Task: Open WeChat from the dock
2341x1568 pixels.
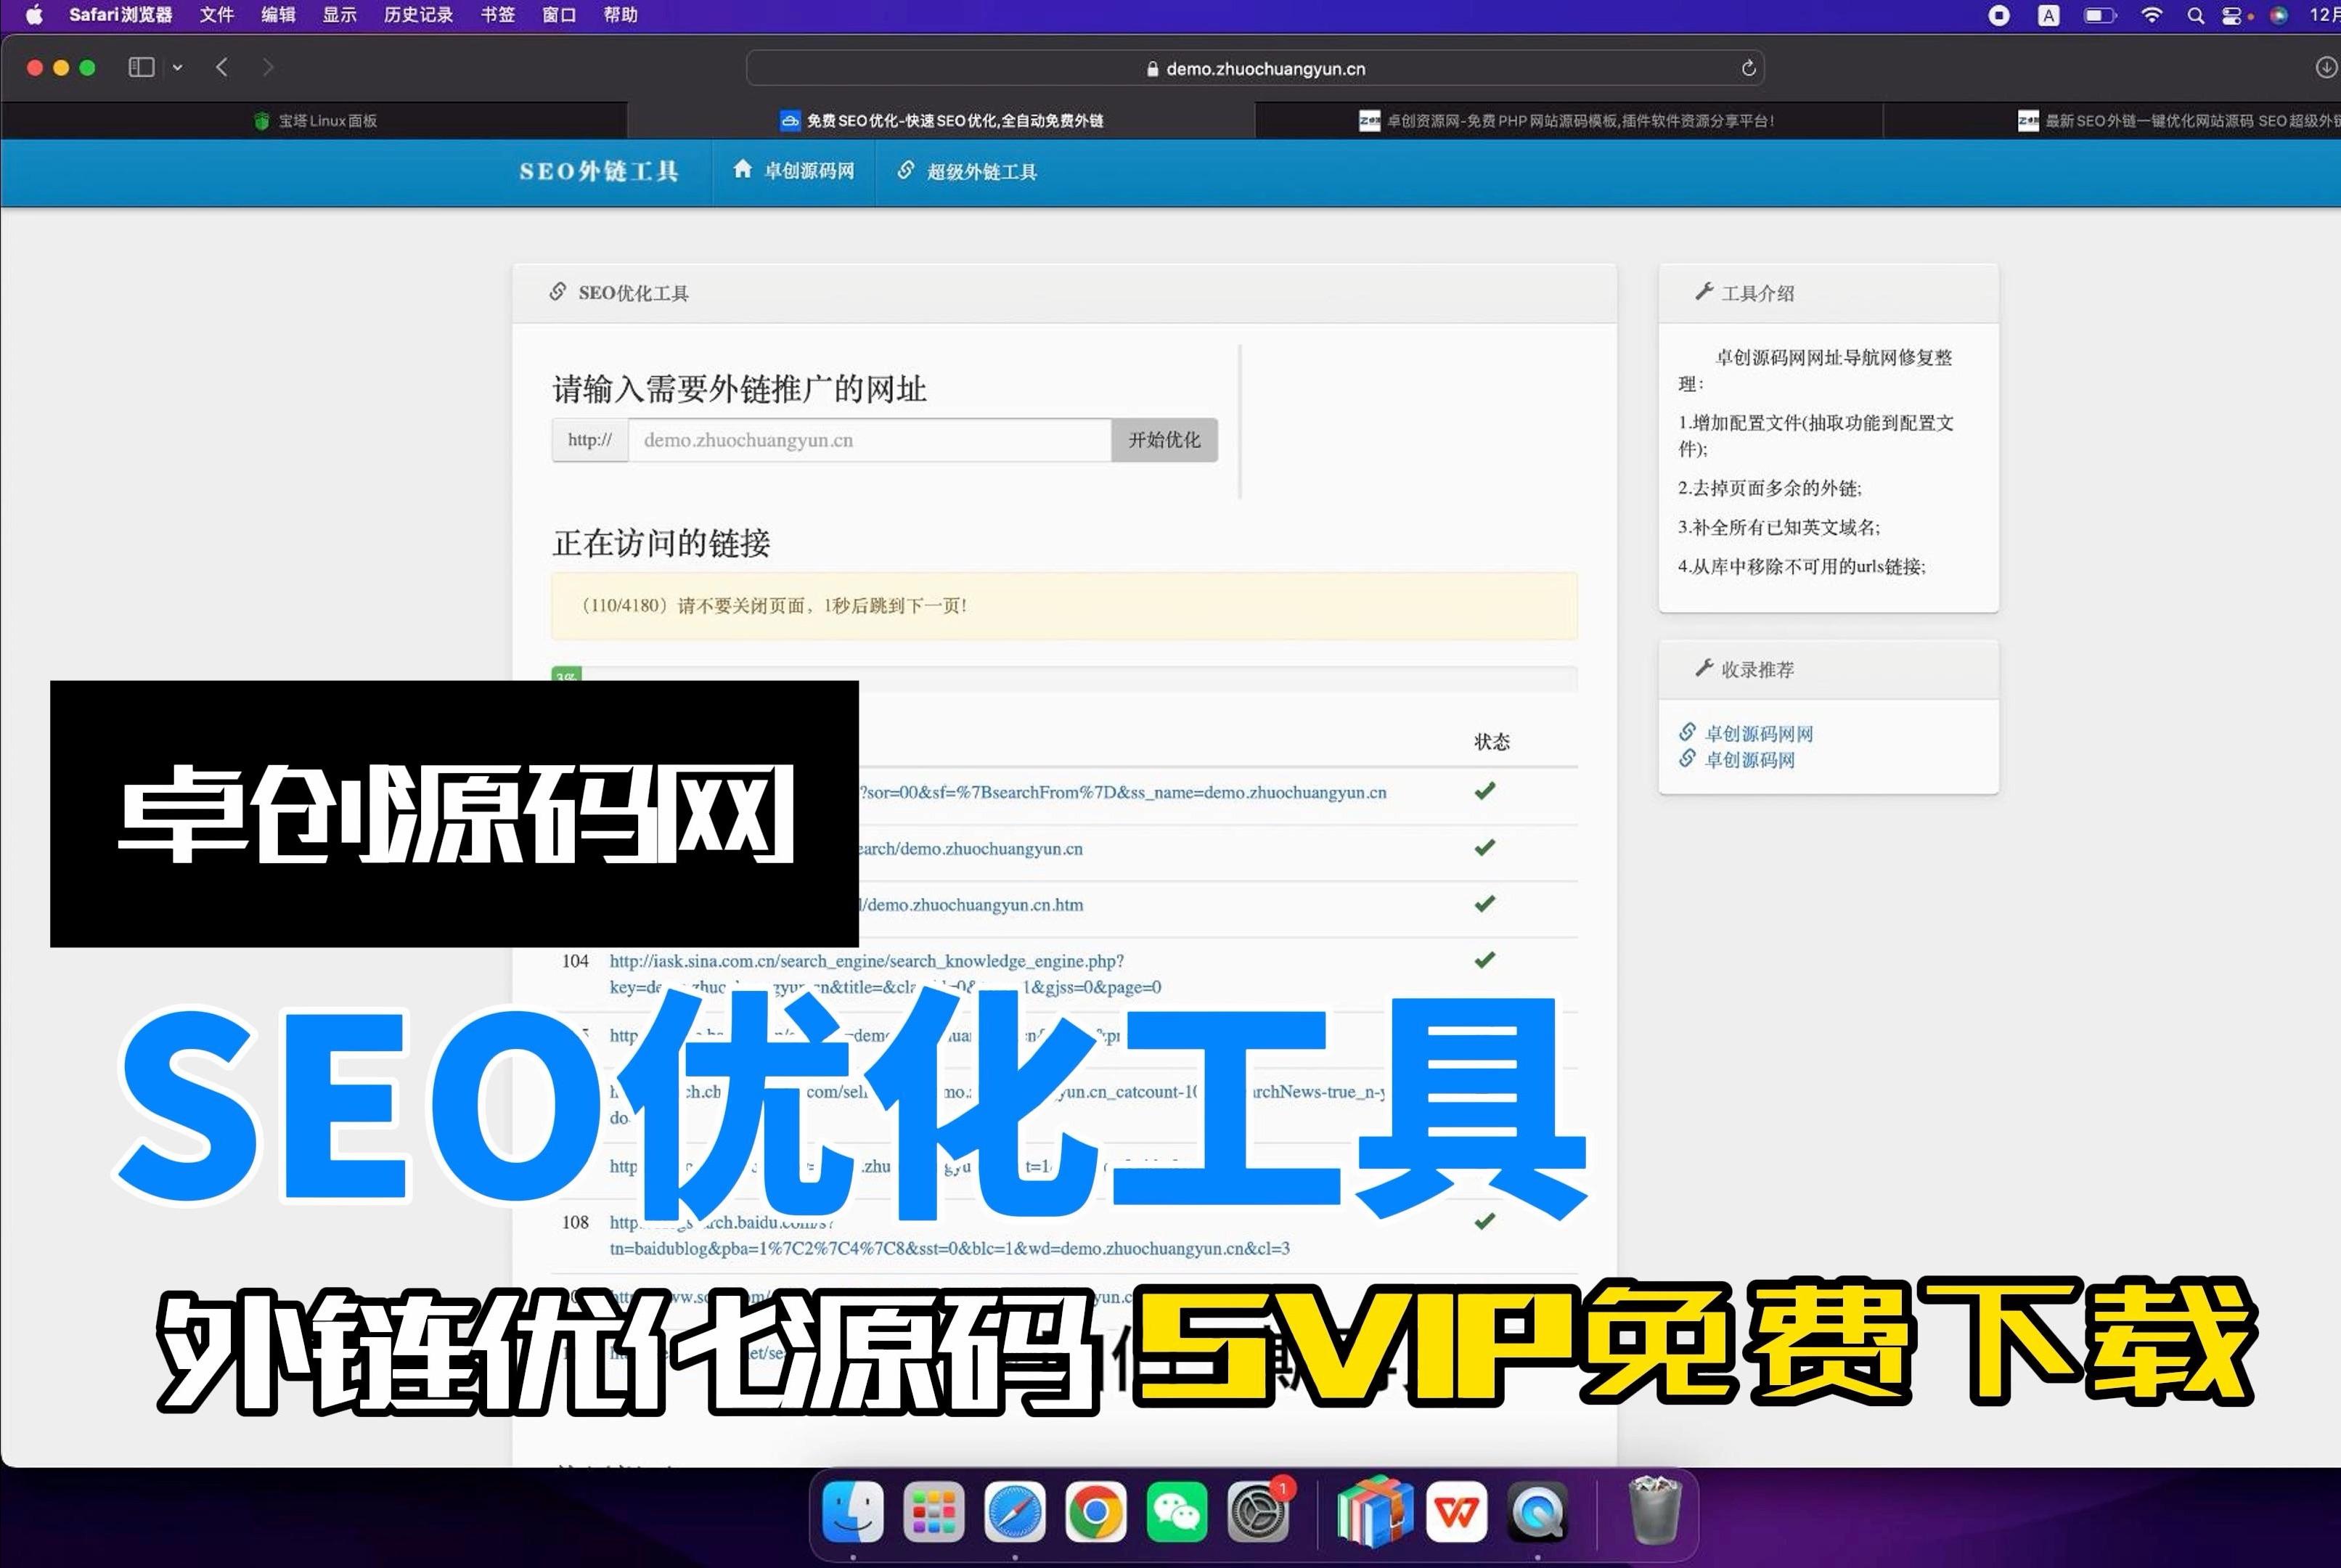Action: 1176,1512
